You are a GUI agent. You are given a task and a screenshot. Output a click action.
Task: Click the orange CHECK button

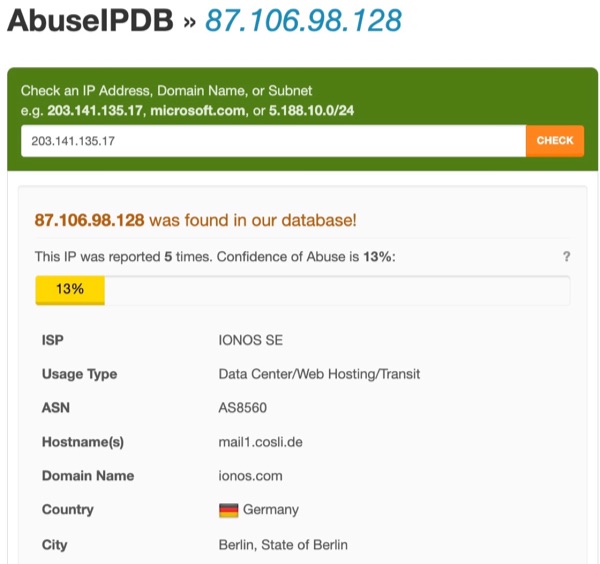555,141
